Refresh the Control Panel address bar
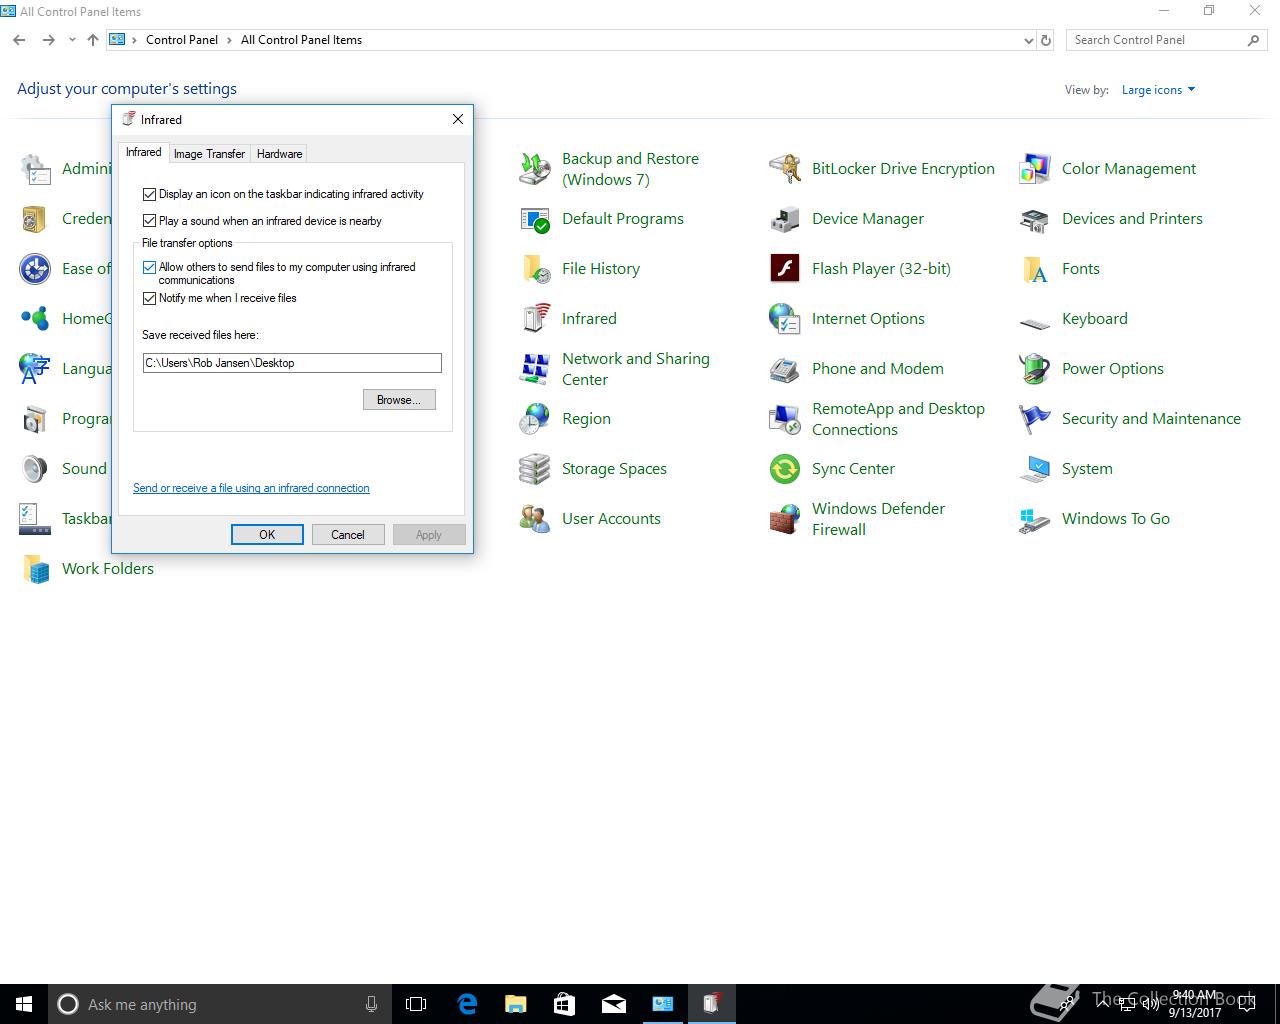This screenshot has height=1024, width=1280. click(x=1046, y=41)
